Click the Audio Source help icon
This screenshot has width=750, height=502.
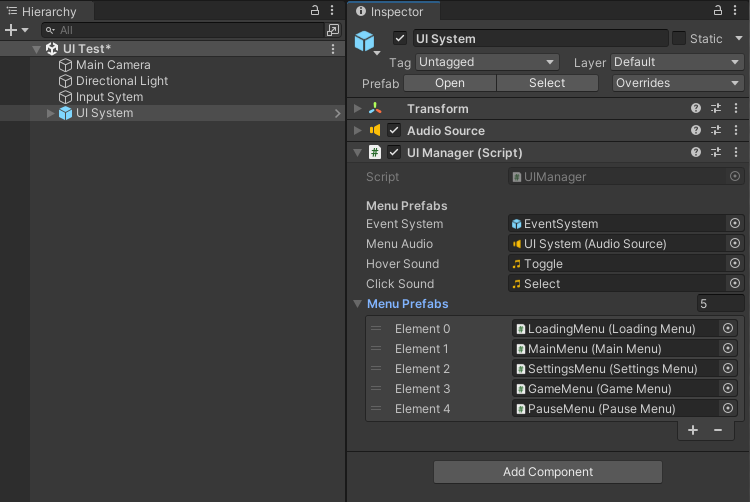(696, 130)
